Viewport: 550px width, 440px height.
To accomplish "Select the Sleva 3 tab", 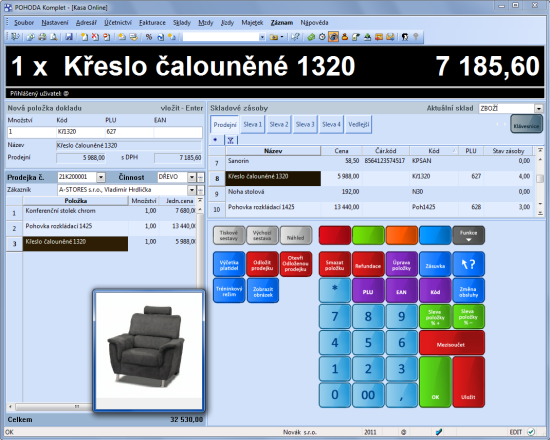I will (305, 124).
